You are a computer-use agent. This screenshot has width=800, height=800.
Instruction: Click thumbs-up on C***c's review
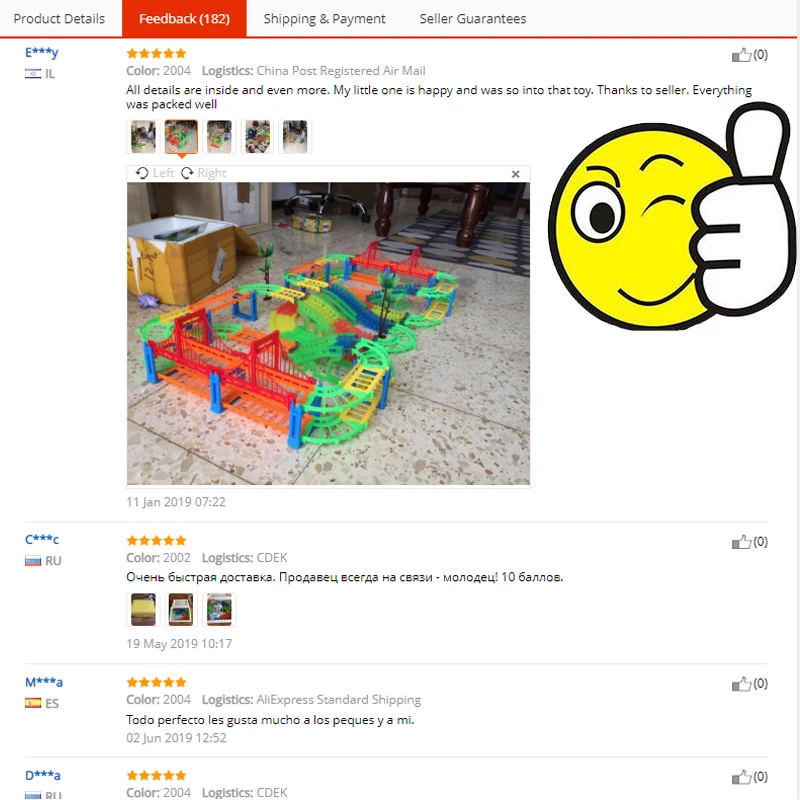741,542
